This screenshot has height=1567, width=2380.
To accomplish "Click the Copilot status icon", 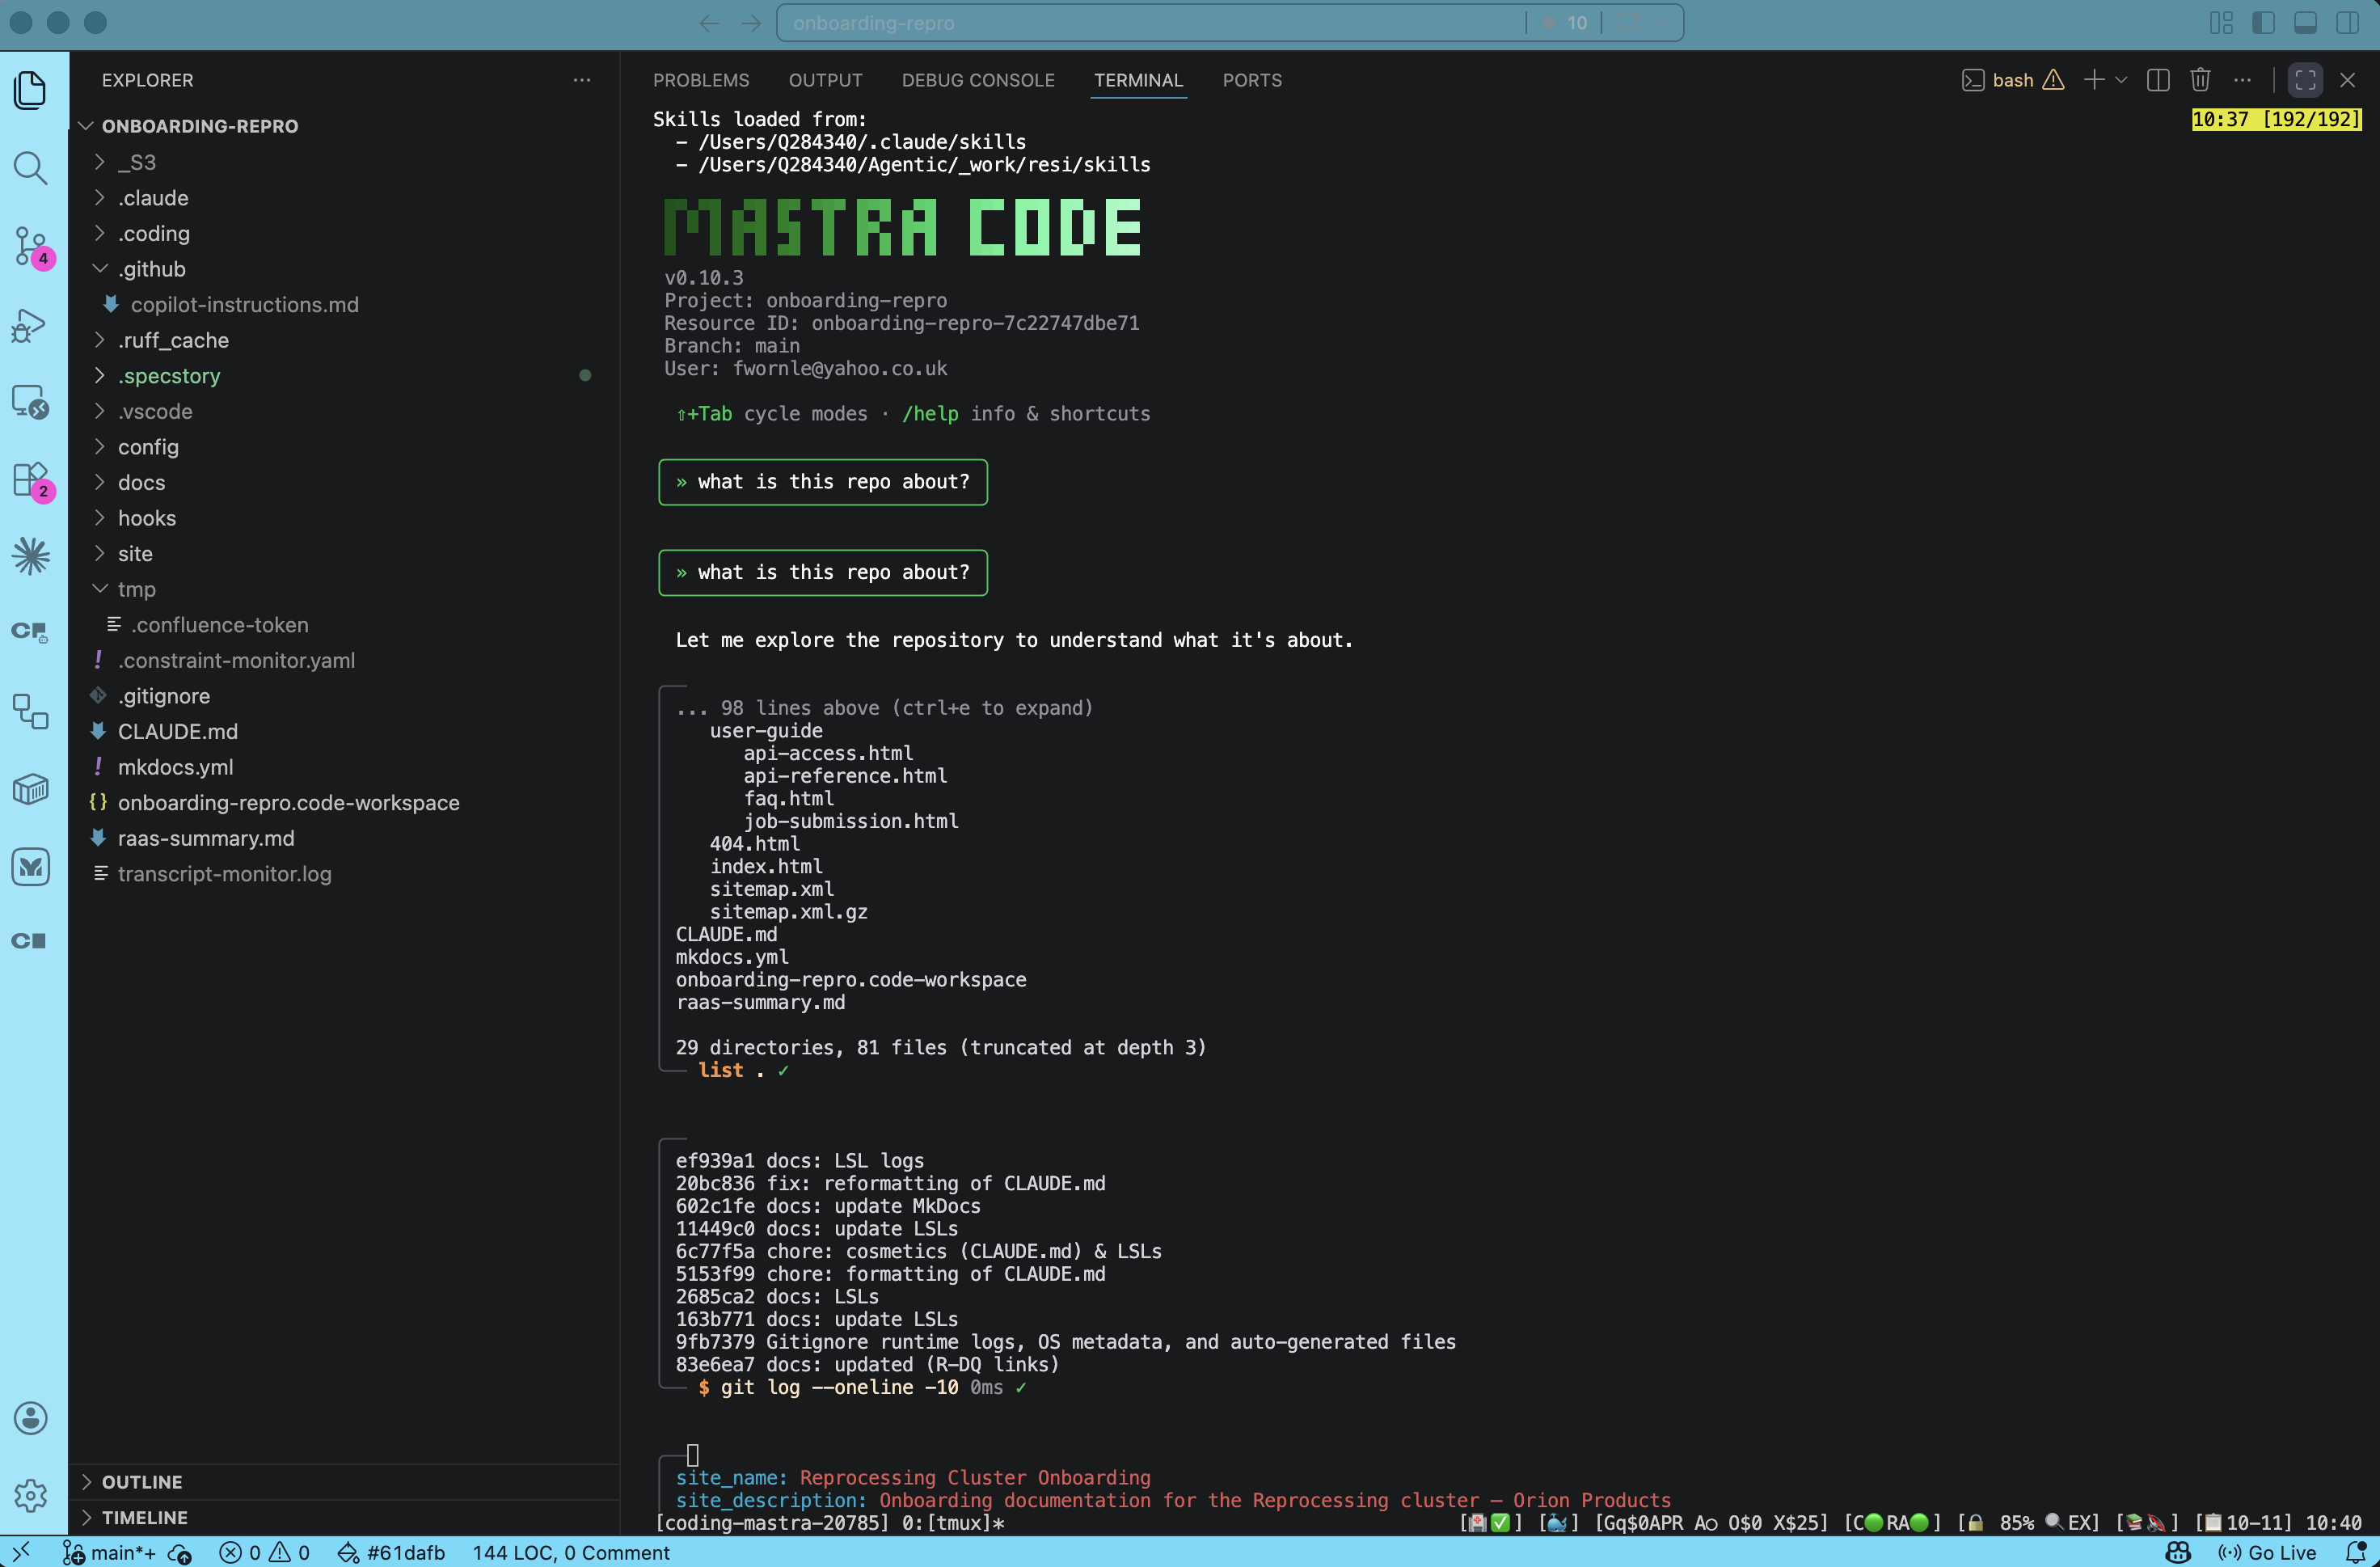I will coord(2178,1552).
